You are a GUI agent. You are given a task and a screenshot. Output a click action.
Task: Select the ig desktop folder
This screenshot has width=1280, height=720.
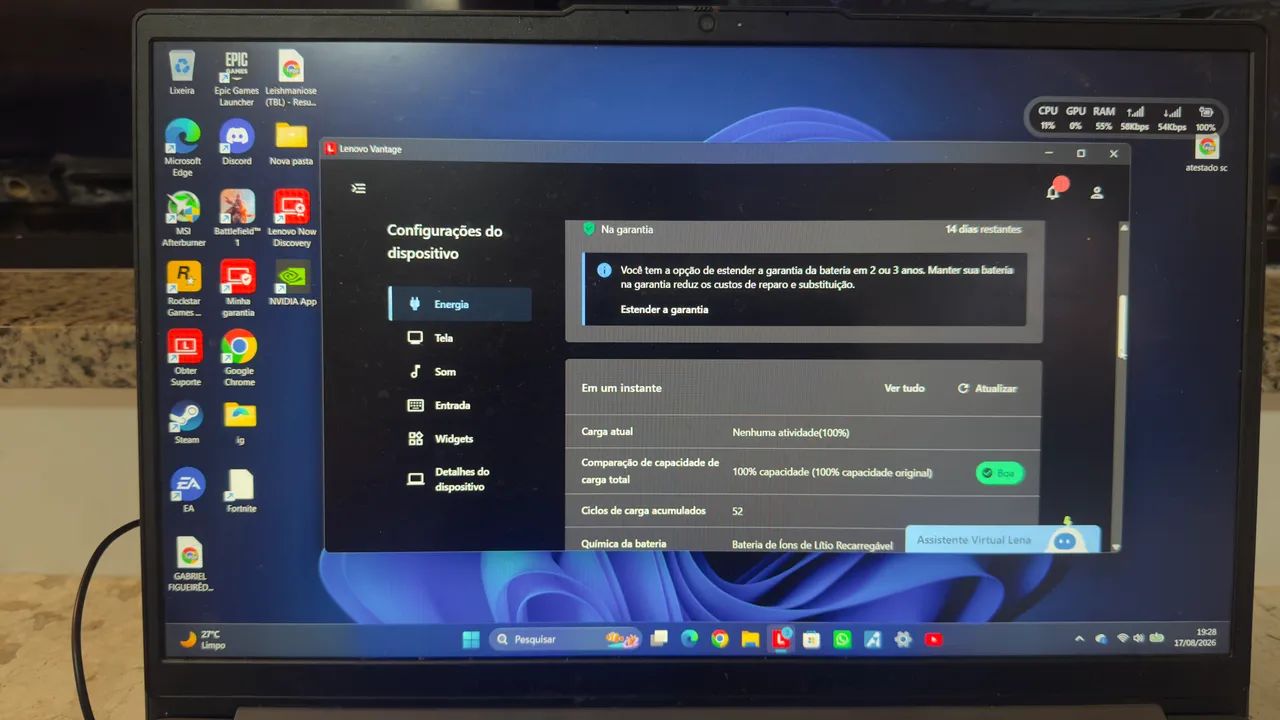pyautogui.click(x=240, y=423)
